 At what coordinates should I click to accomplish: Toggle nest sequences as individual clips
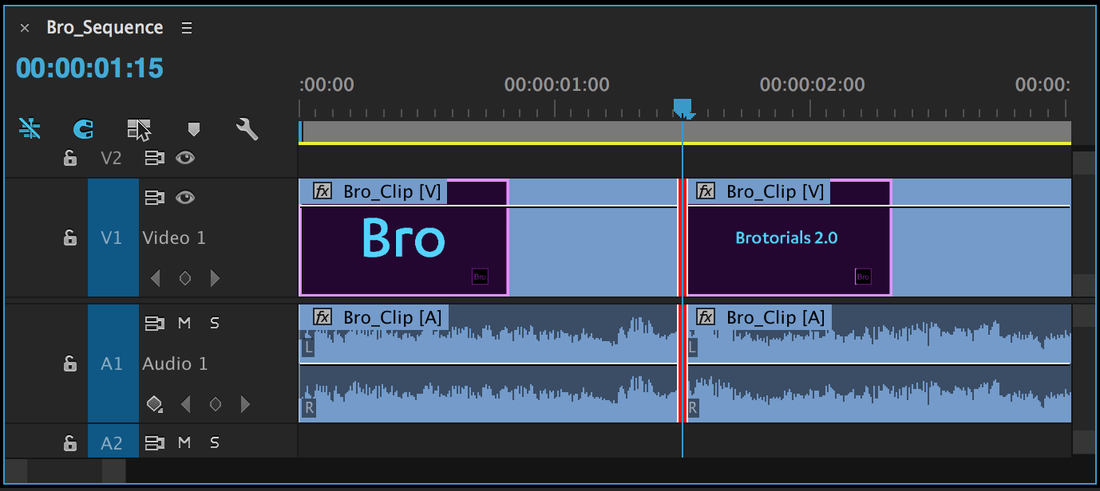tap(29, 129)
